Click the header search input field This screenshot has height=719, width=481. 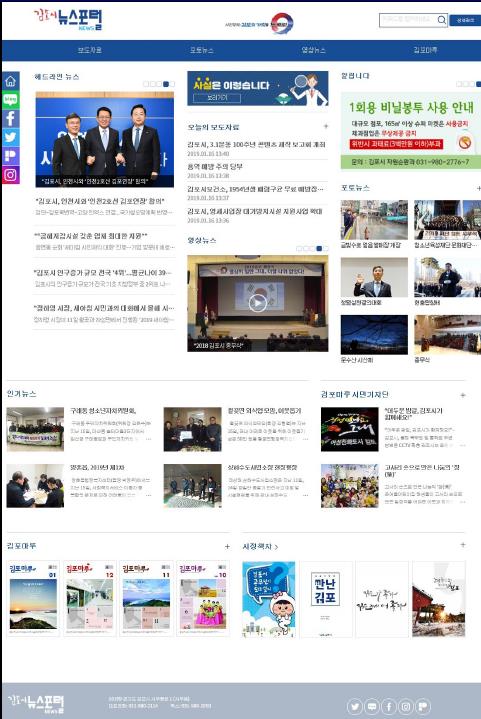(x=408, y=20)
